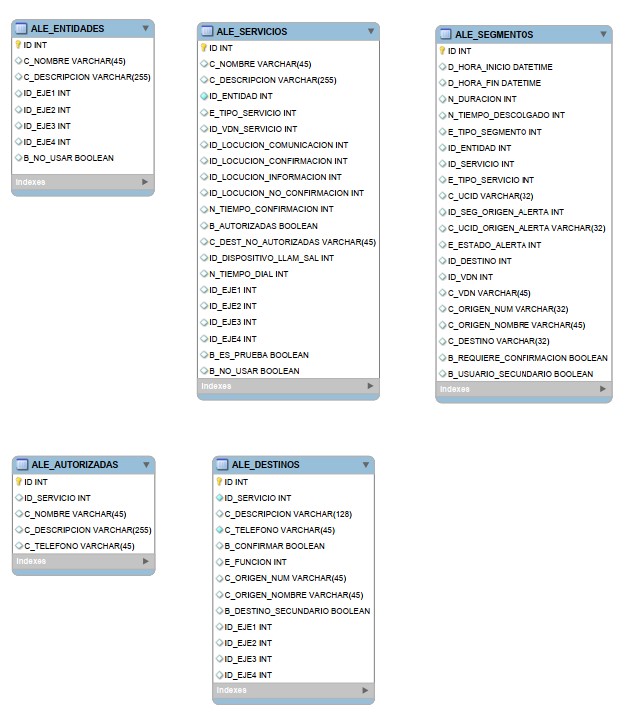The width and height of the screenshot is (631, 714).
Task: Select B_ES_PRUEBA BOOLEAN column
Action: (x=259, y=355)
